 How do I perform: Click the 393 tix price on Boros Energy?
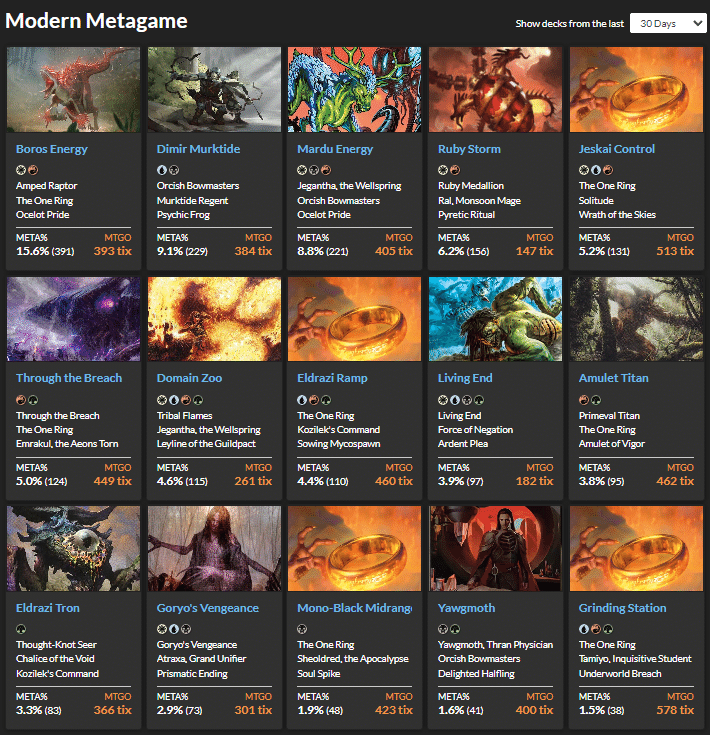click(112, 251)
